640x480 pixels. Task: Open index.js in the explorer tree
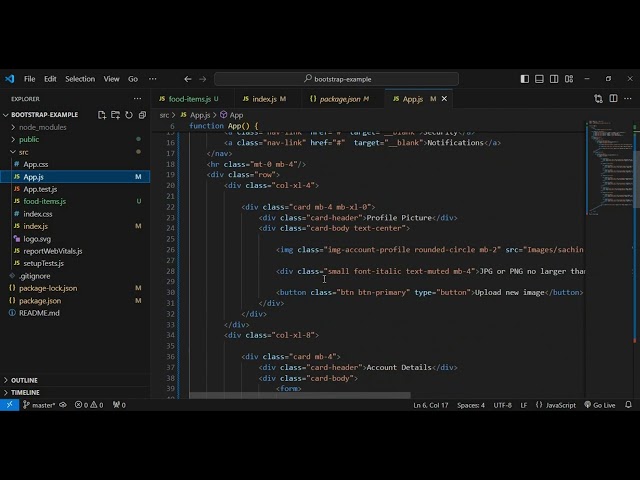coord(36,226)
